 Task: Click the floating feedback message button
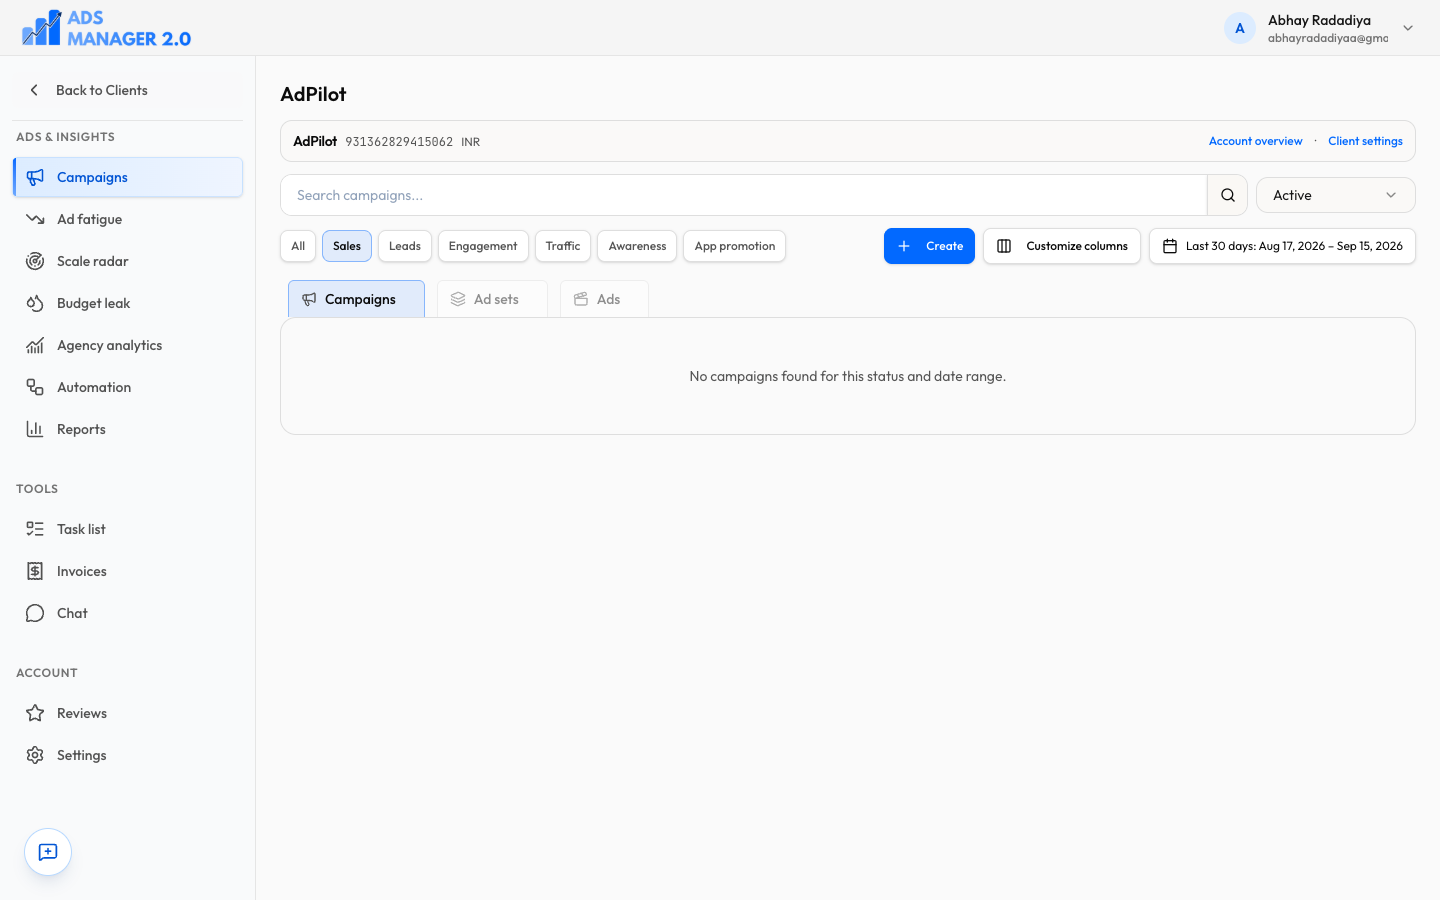48,852
